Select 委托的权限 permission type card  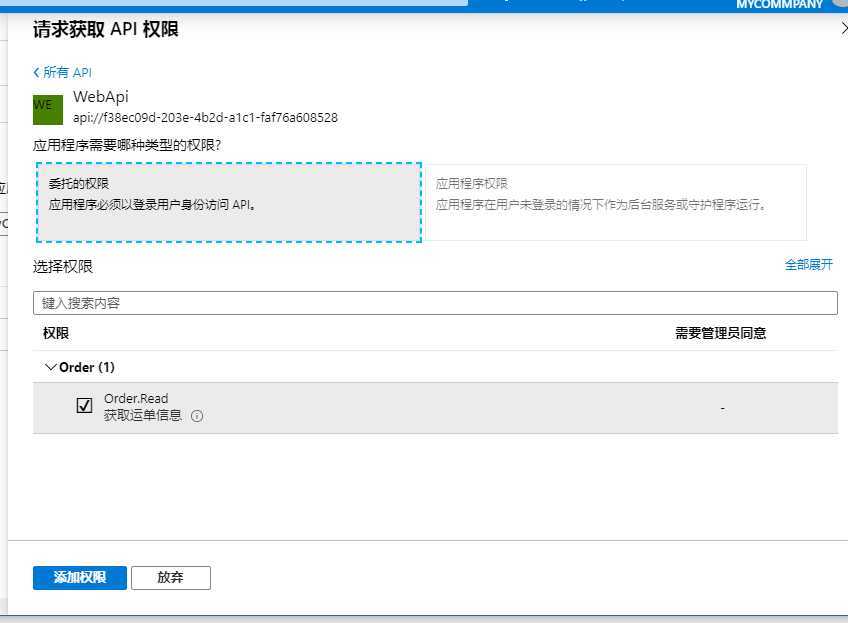point(229,202)
